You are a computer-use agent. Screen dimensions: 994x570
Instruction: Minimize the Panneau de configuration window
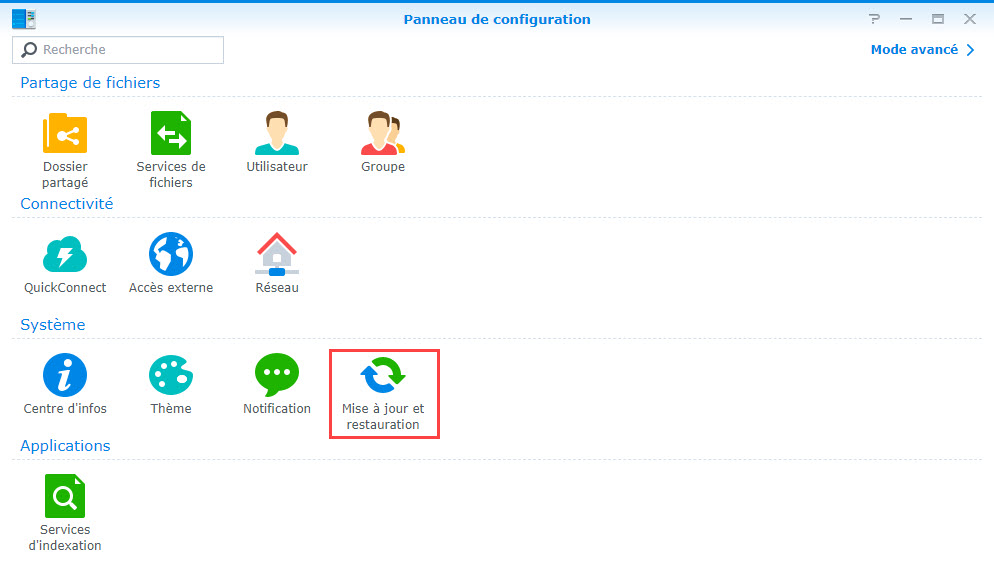coord(906,19)
